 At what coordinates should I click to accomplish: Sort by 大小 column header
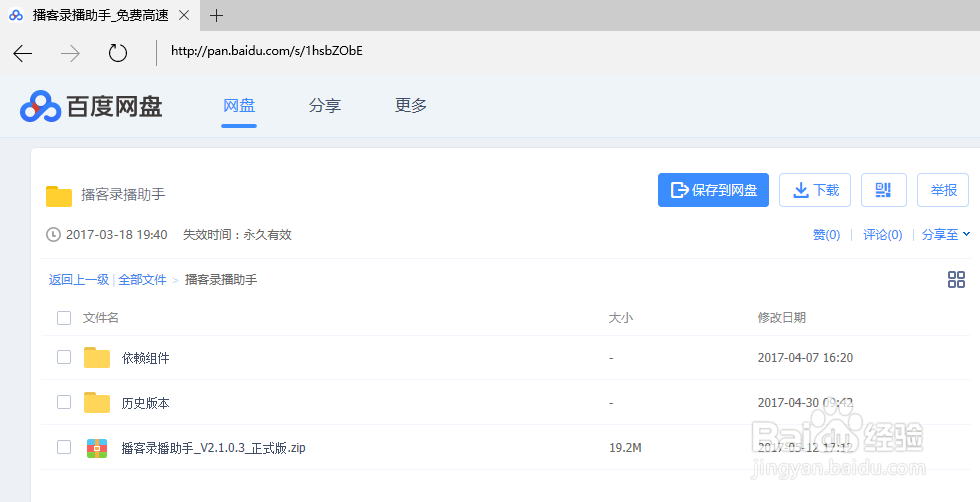coord(621,318)
